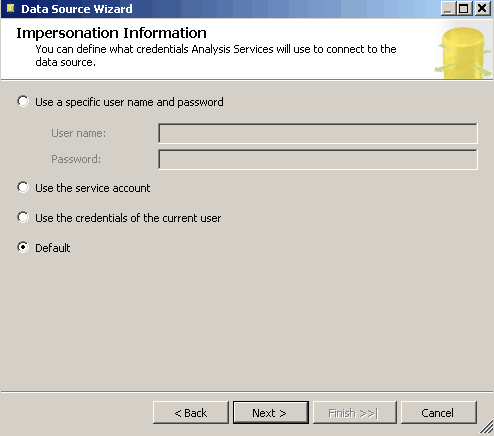
Task: Click the "User name:" label
Action: [x=78, y=133]
